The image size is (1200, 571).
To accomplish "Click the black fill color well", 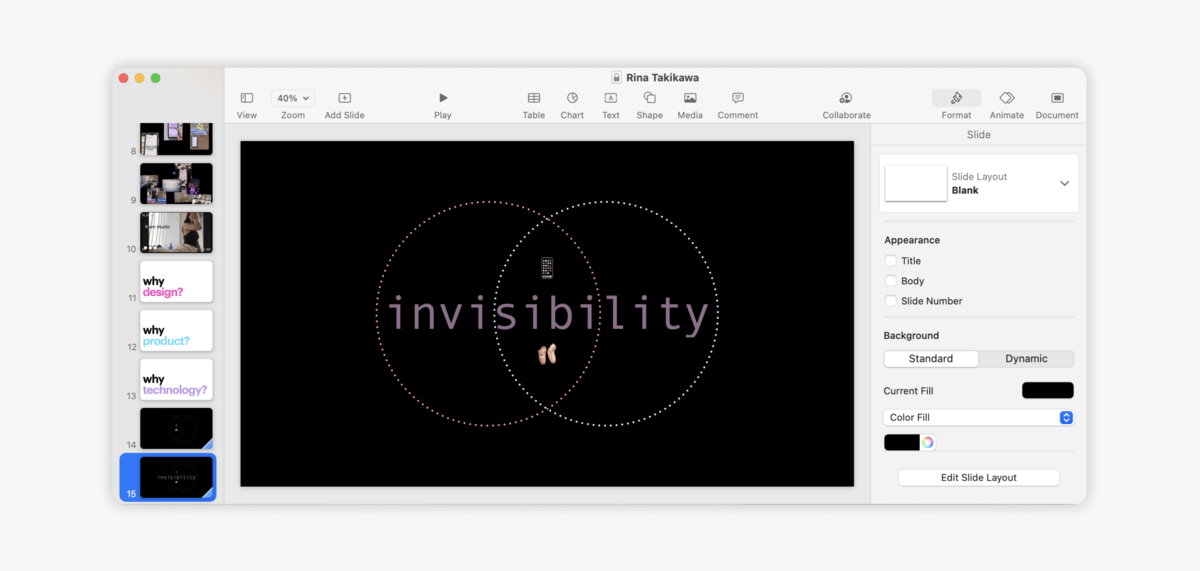I will 902,442.
